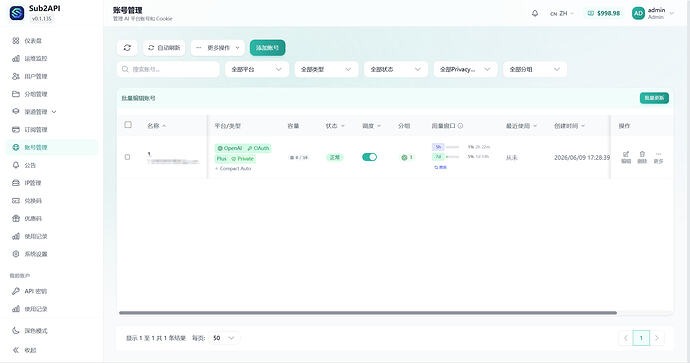Click the refresh icon button
This screenshot has width=690, height=363.
[127, 48]
